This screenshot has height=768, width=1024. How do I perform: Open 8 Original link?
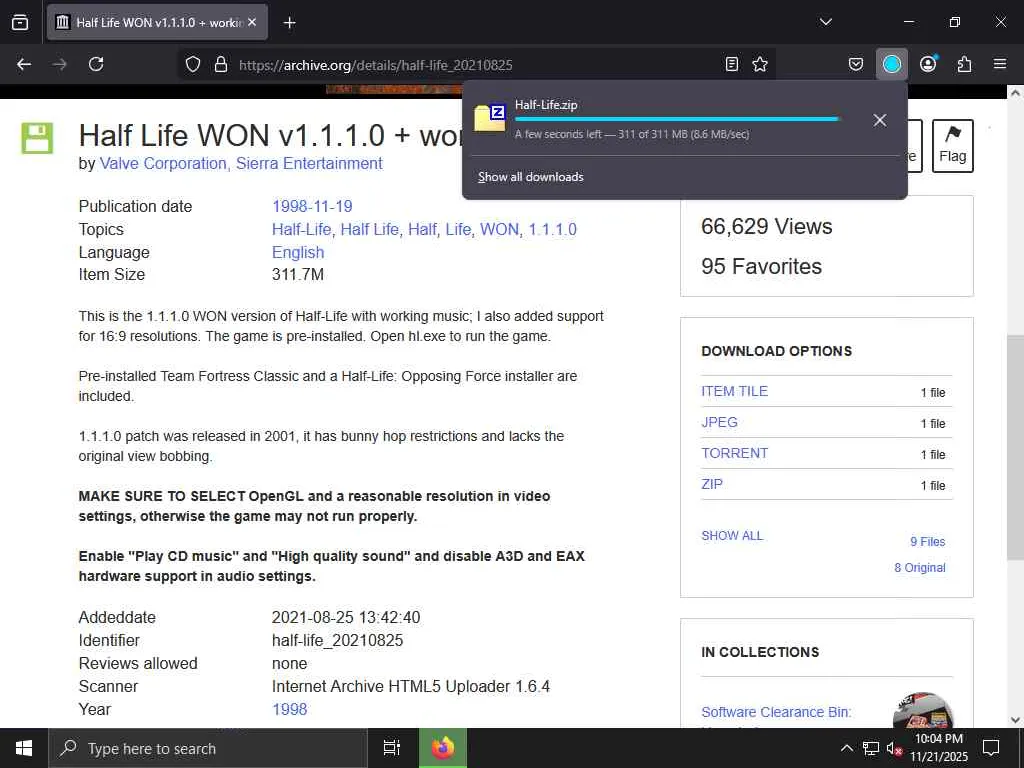[x=920, y=568]
